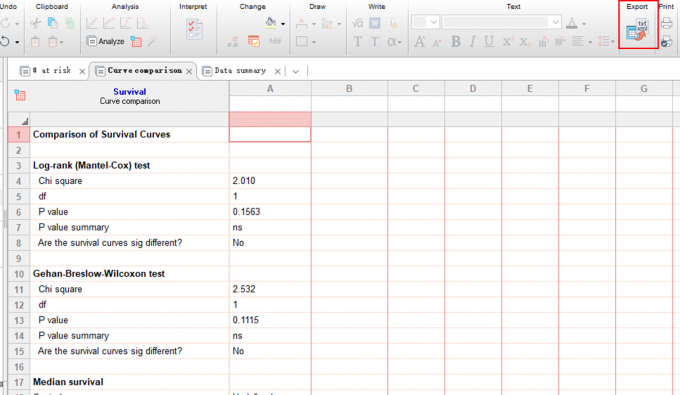Click the red table icon beside Survival
Screen dimensions: 680x395
(20, 95)
